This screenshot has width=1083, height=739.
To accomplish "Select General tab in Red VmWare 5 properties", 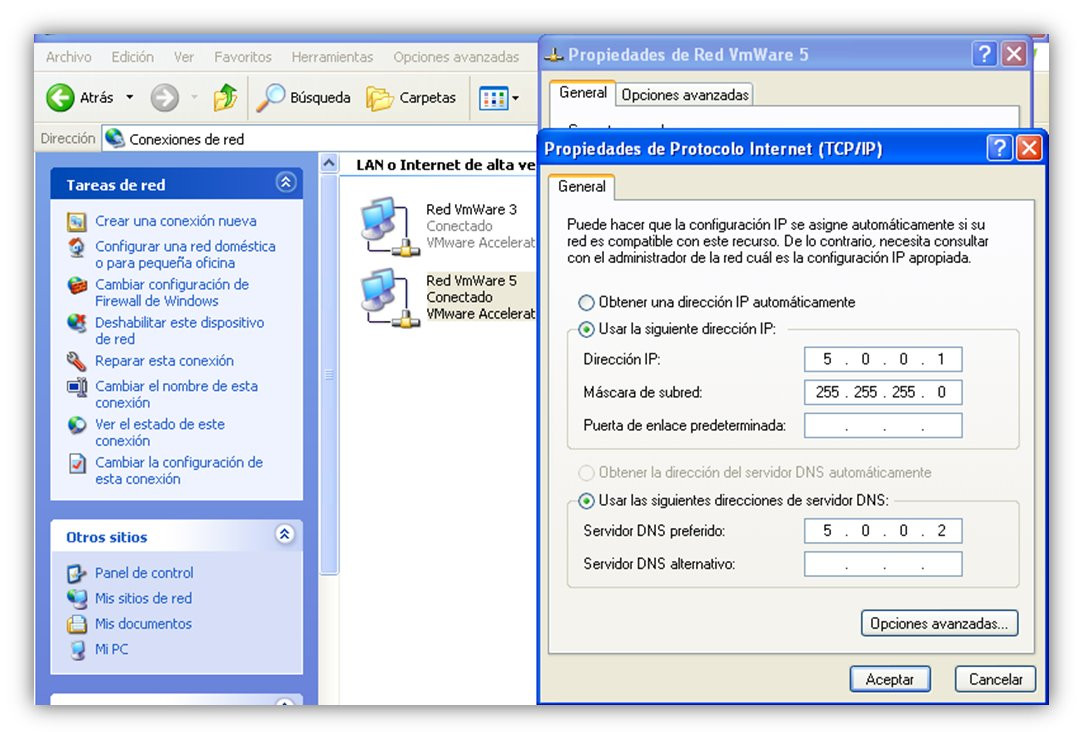I will [582, 93].
